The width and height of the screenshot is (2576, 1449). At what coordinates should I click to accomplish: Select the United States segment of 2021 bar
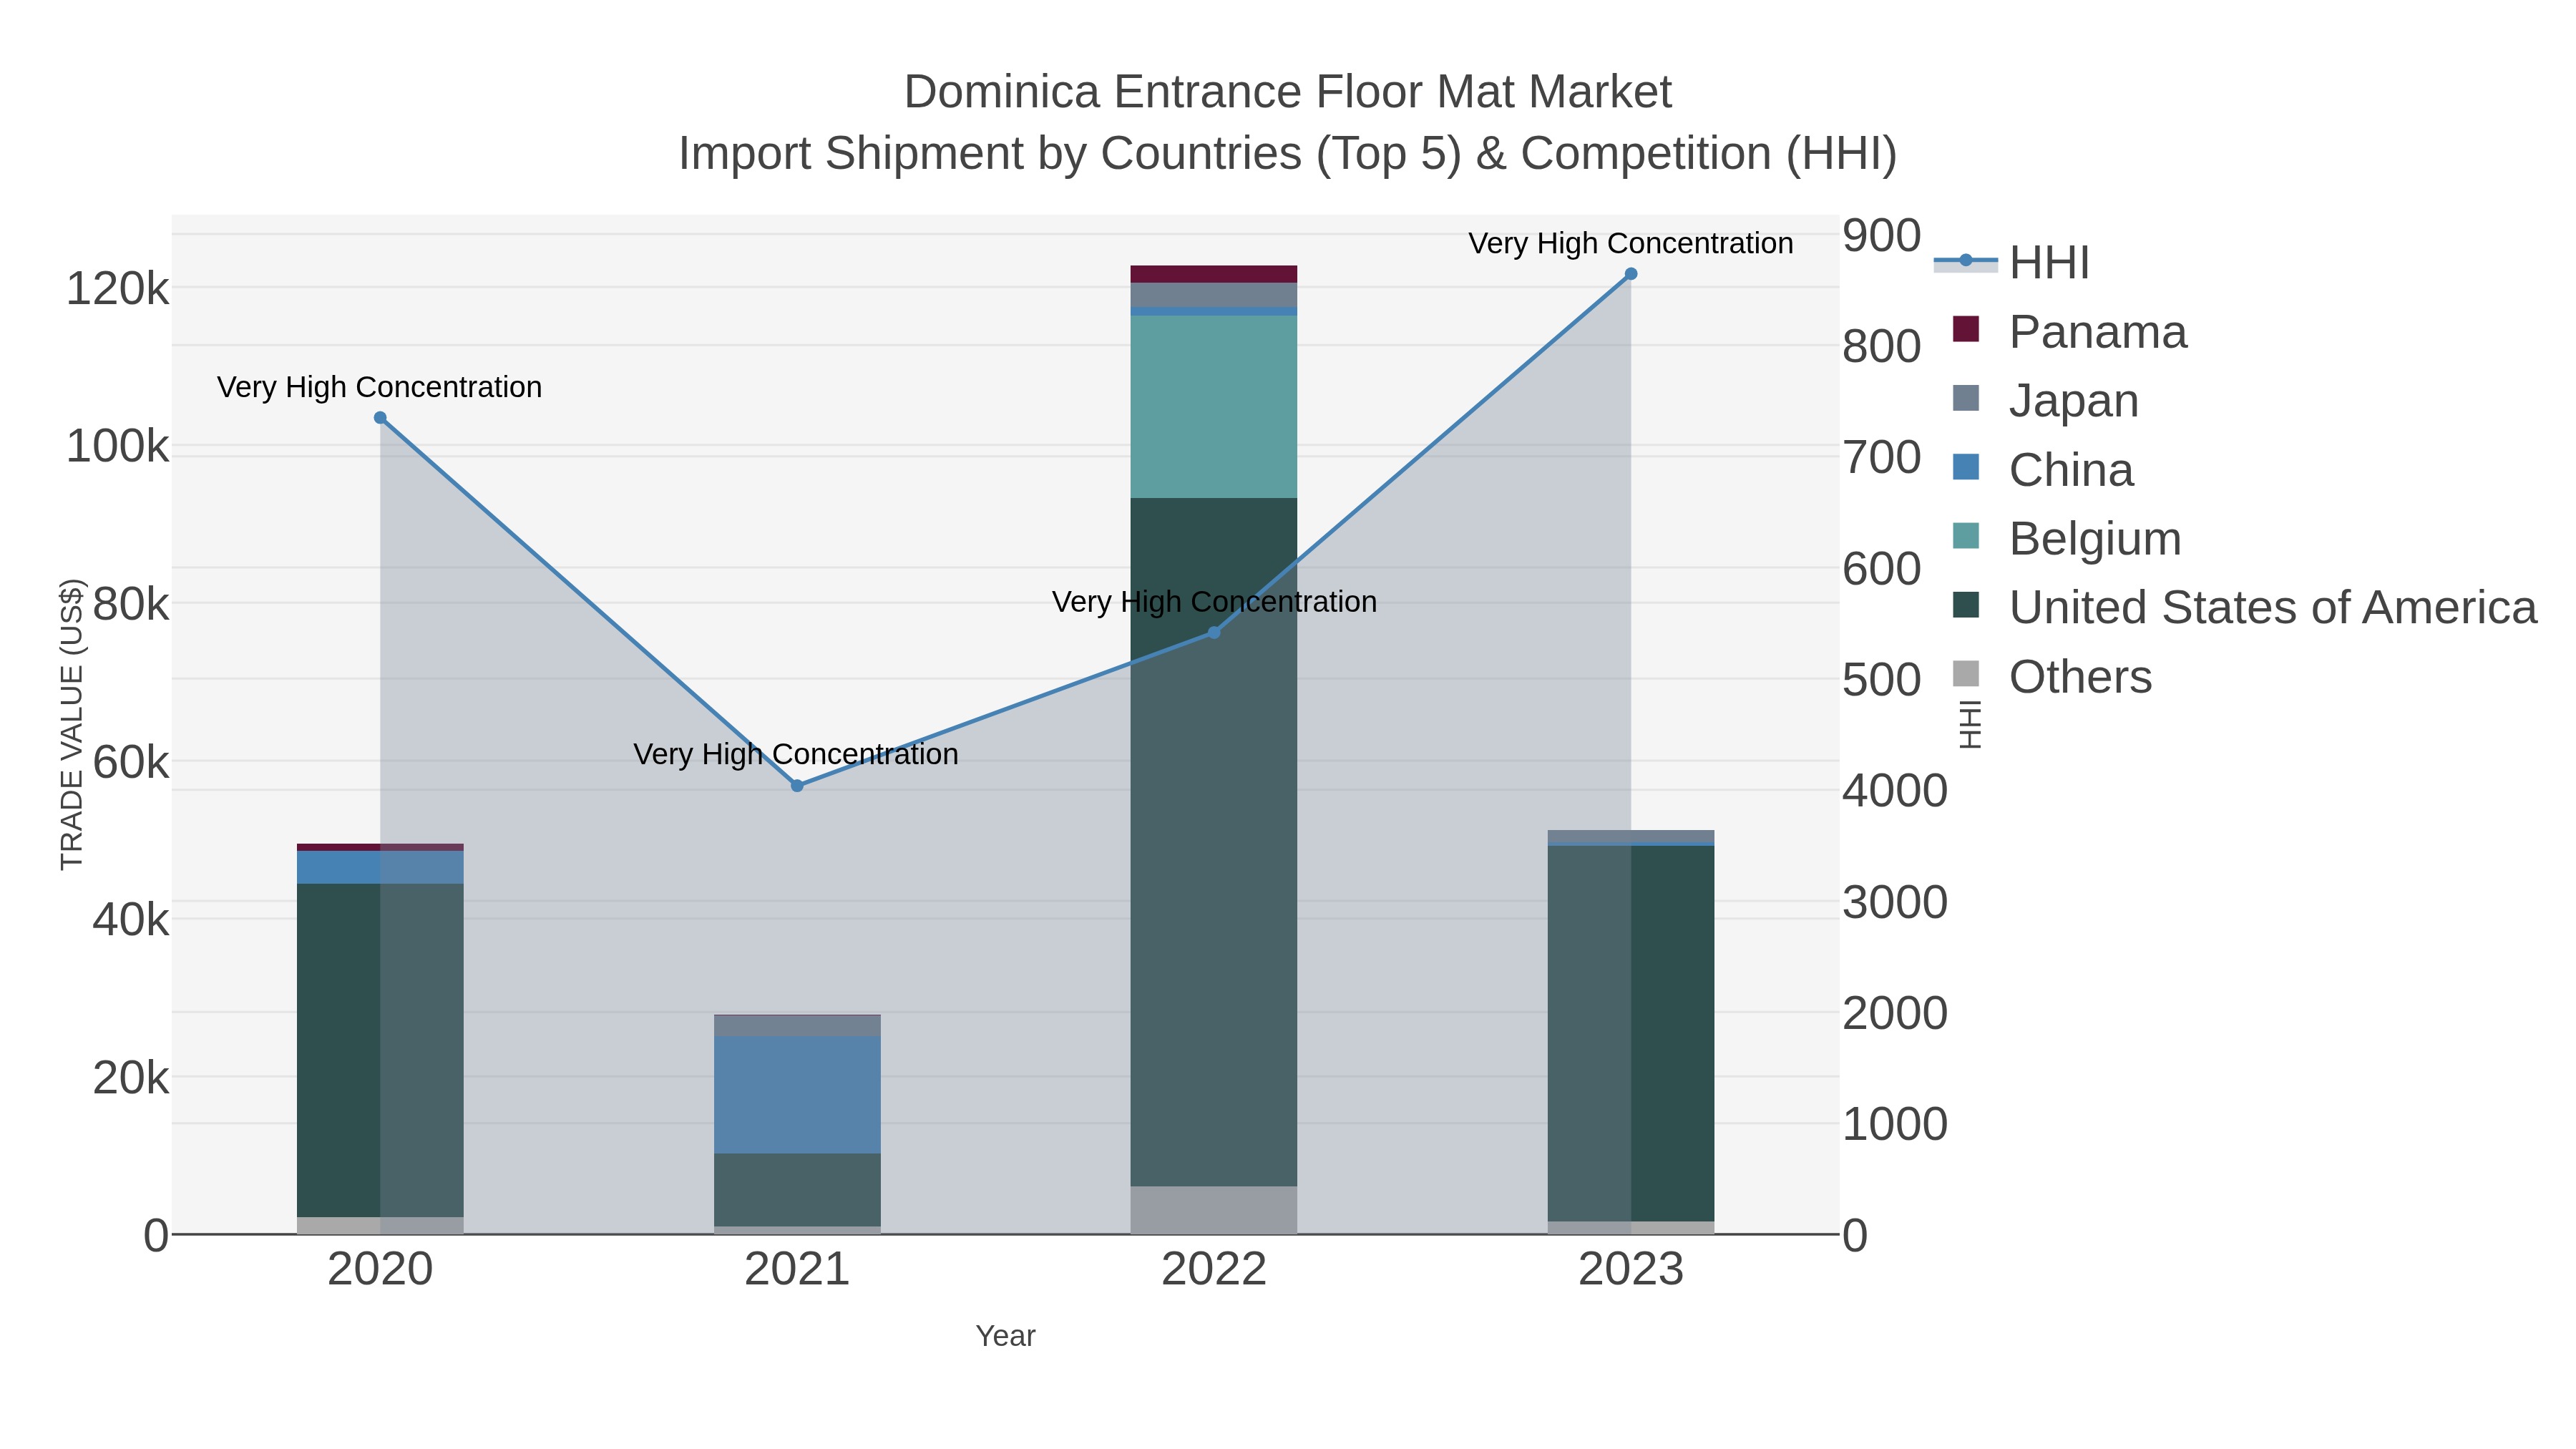[797, 1190]
